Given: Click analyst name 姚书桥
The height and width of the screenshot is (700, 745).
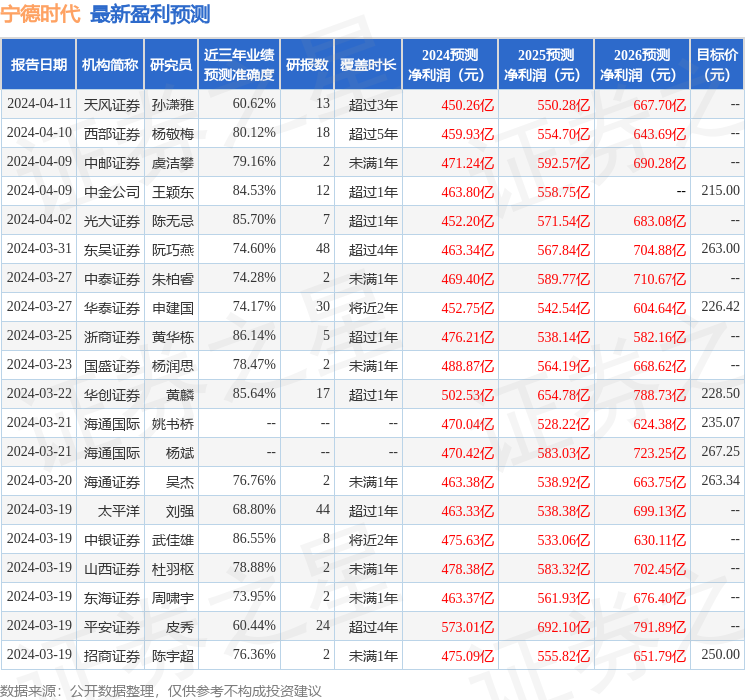Looking at the screenshot, I should coord(172,423).
